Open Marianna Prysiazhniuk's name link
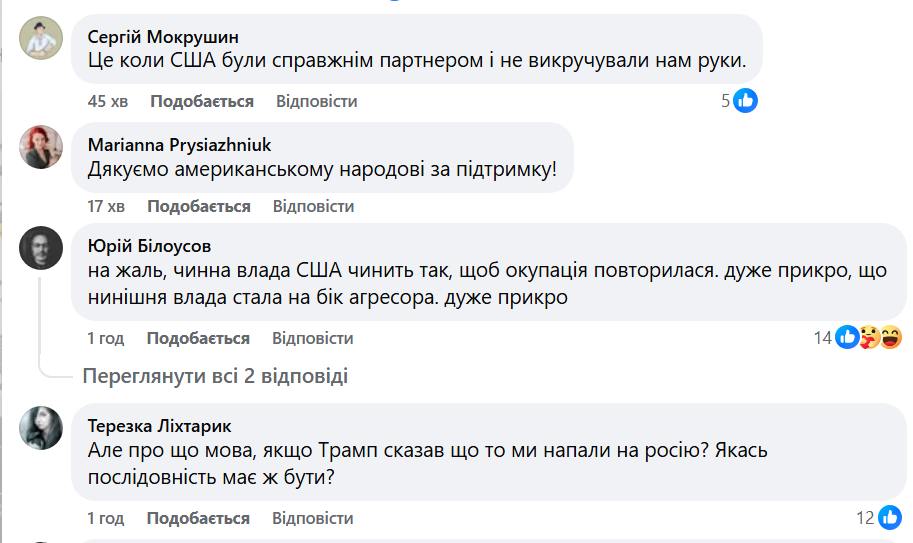The image size is (913, 543). (179, 144)
